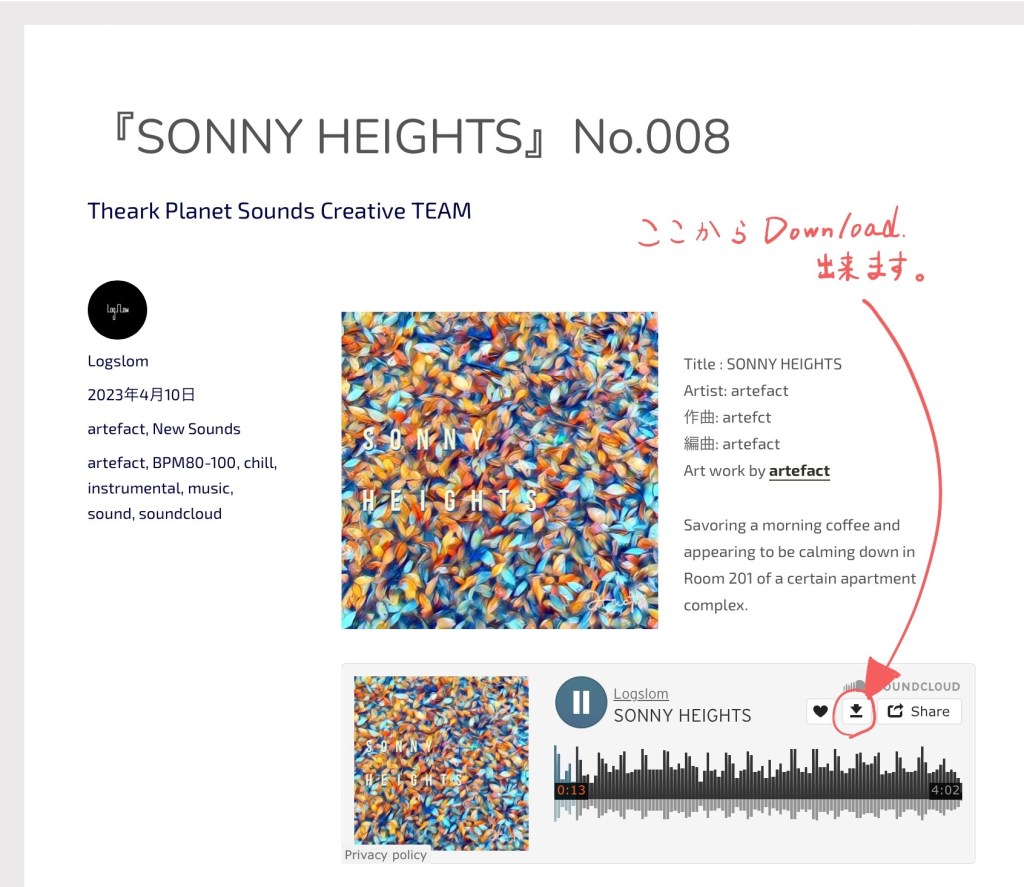Viewport: 1024px width, 887px height.
Task: Open the large SONNY HEIGHTS cover image
Action: pyautogui.click(x=499, y=470)
